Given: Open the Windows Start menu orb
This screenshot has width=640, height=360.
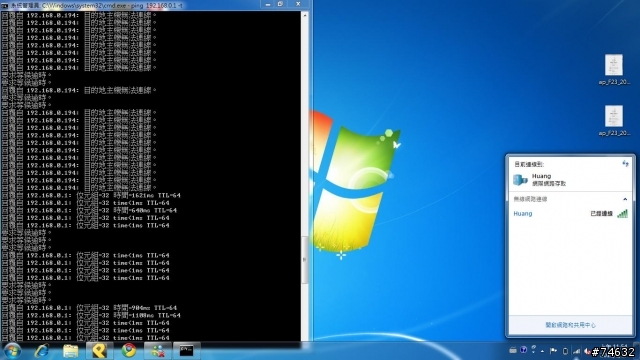Looking at the screenshot, I should [12, 351].
